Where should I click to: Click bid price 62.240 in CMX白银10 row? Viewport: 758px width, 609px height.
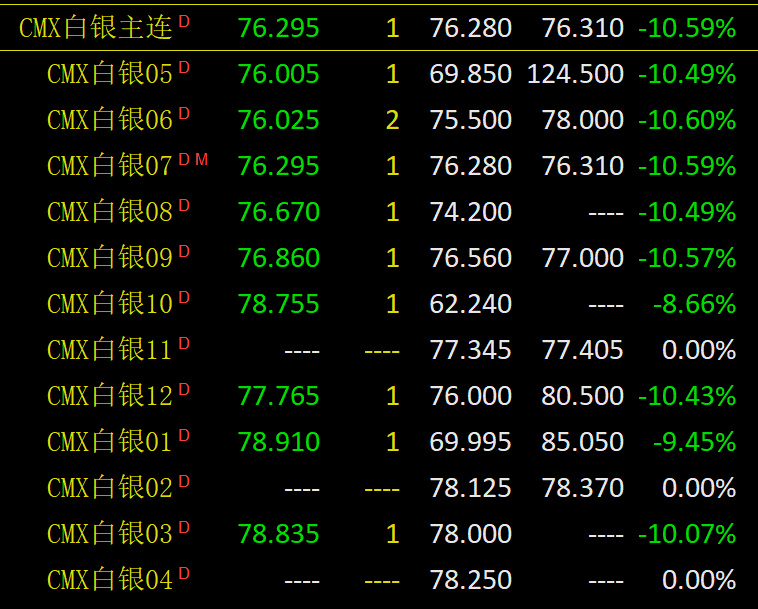click(470, 304)
